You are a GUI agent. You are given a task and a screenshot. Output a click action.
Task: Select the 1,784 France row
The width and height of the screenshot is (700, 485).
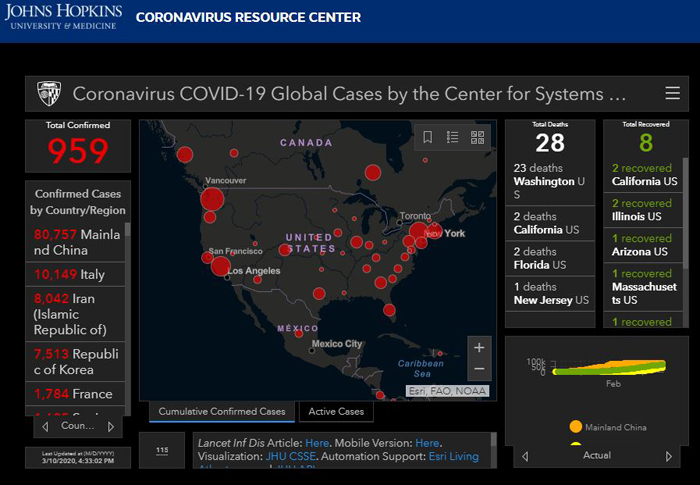(x=75, y=393)
